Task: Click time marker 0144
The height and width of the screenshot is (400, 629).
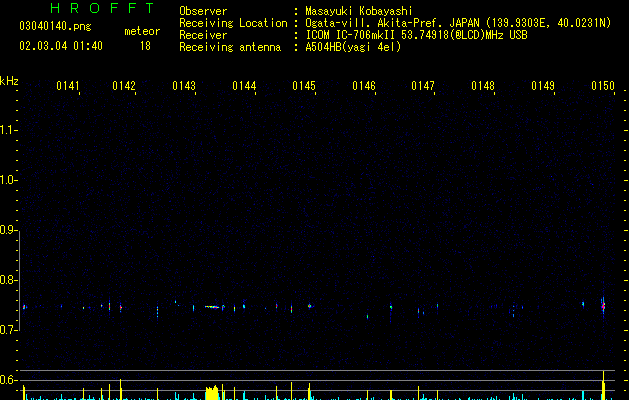Action: tap(244, 86)
